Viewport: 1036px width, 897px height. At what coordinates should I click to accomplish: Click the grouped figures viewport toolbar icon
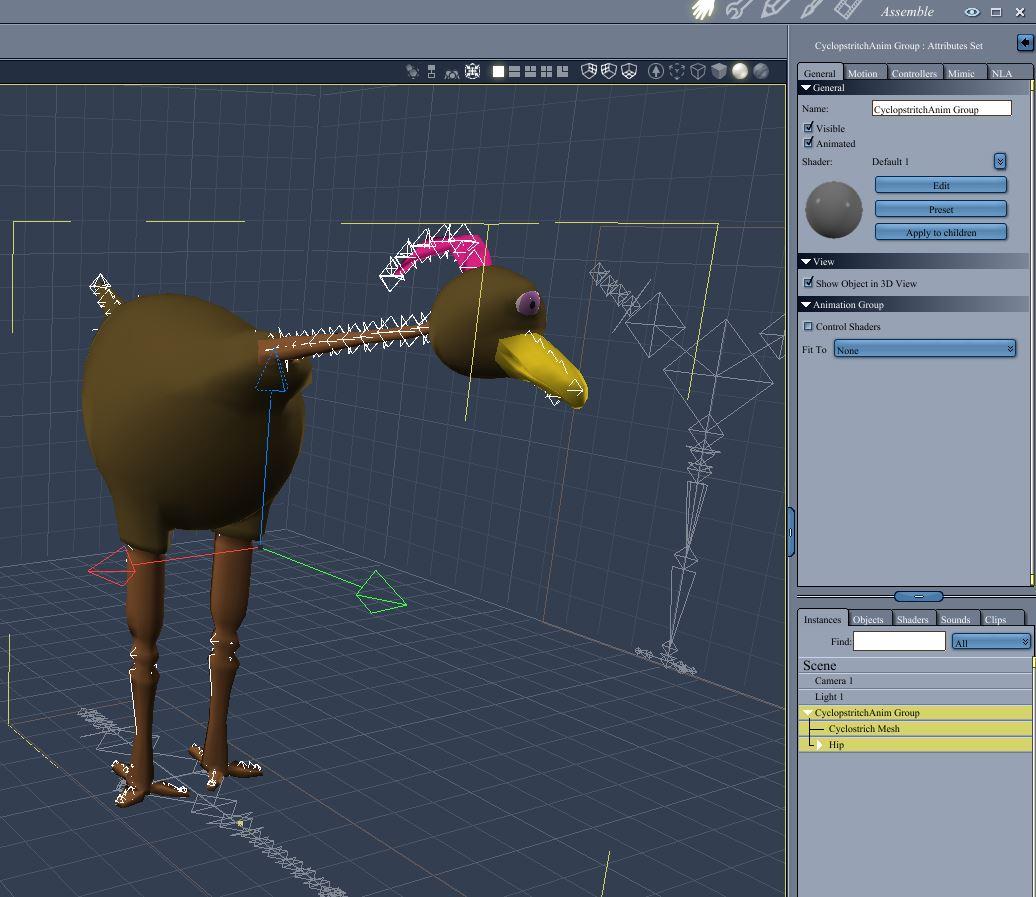[x=452, y=73]
